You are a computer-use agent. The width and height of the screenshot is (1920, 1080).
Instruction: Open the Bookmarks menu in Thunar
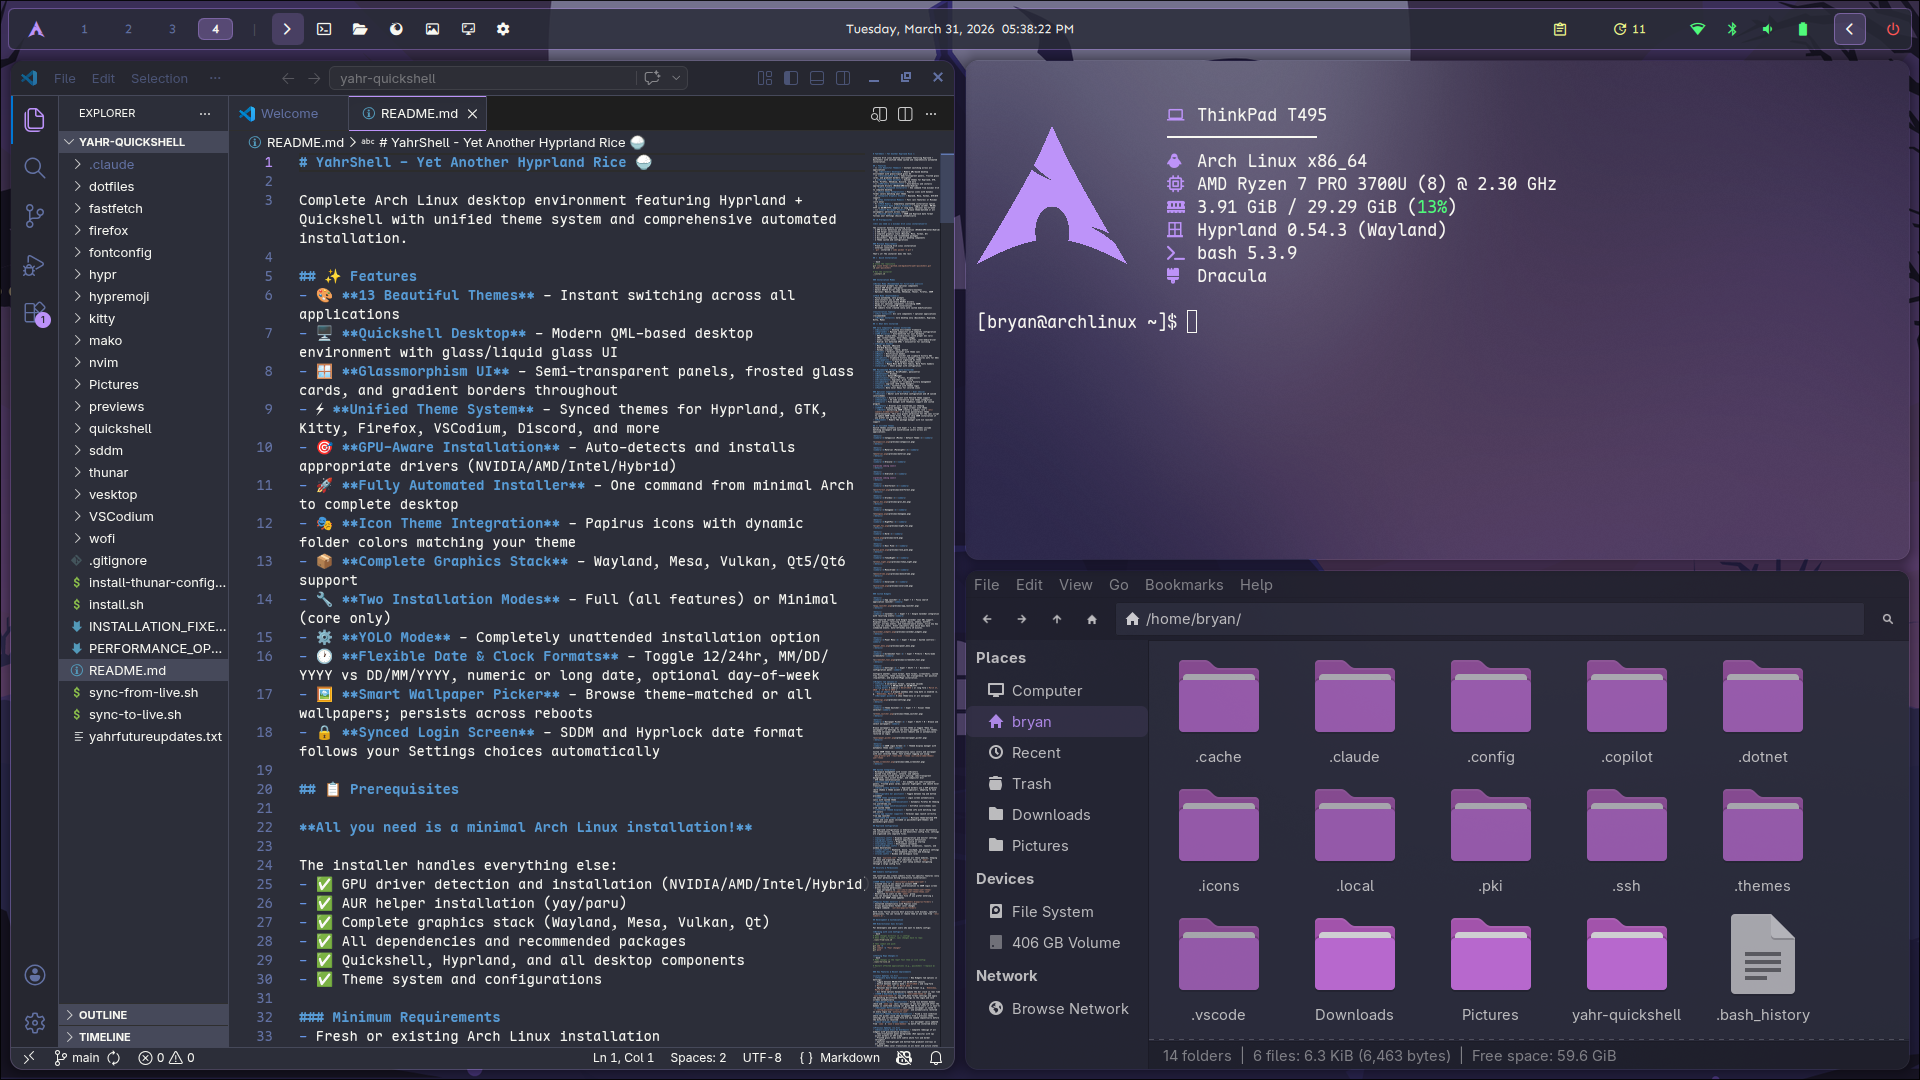point(1184,585)
